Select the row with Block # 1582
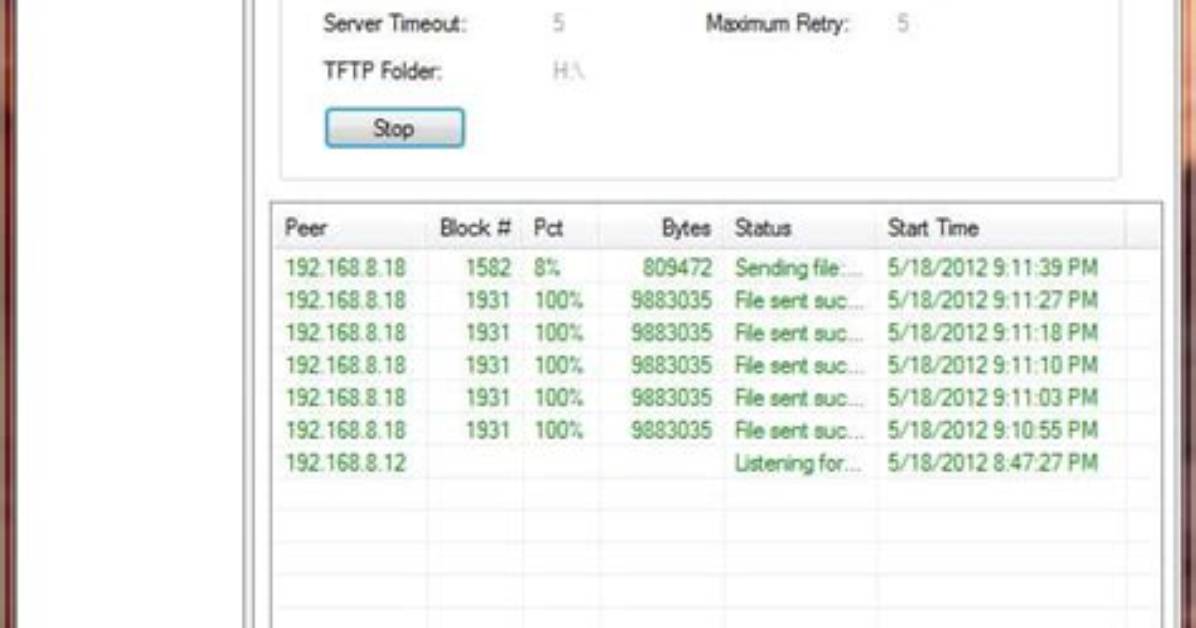This screenshot has width=1196, height=628. (x=715, y=268)
